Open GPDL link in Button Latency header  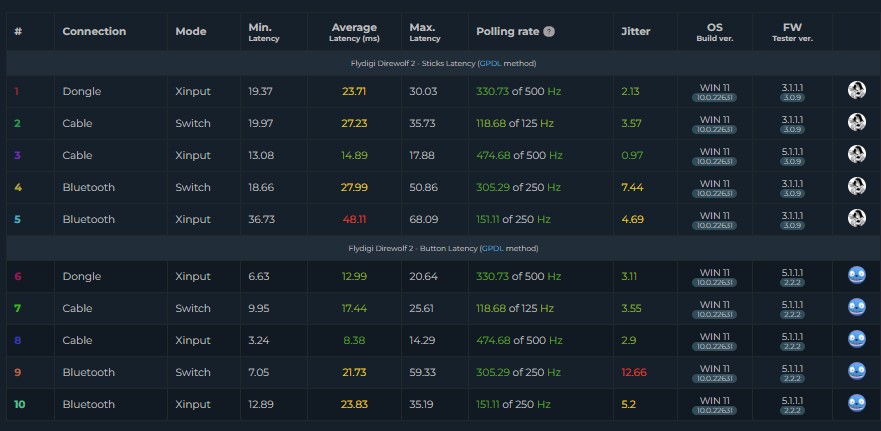(493, 248)
